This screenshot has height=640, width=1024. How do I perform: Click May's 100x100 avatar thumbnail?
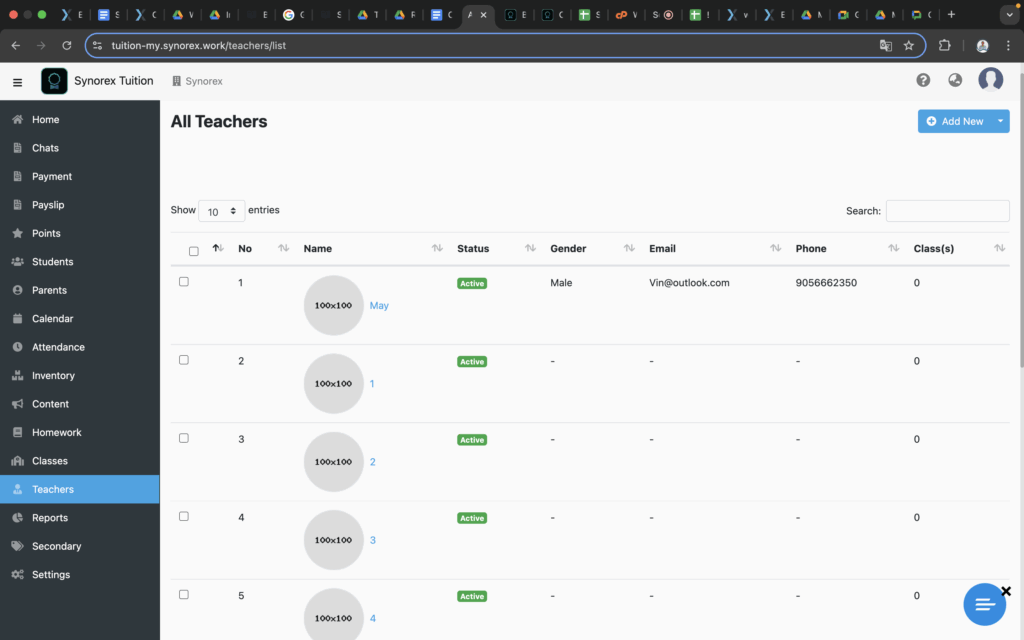click(x=333, y=306)
